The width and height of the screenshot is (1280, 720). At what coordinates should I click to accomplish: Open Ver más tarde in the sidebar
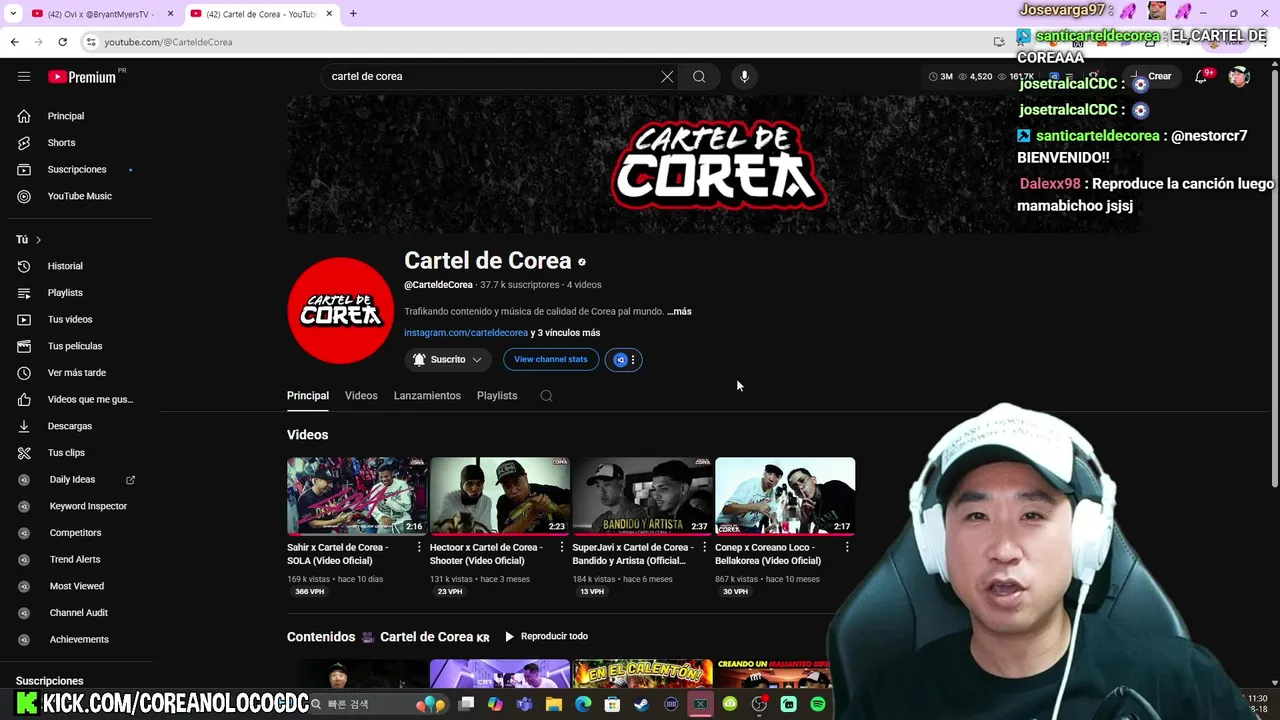(x=76, y=373)
